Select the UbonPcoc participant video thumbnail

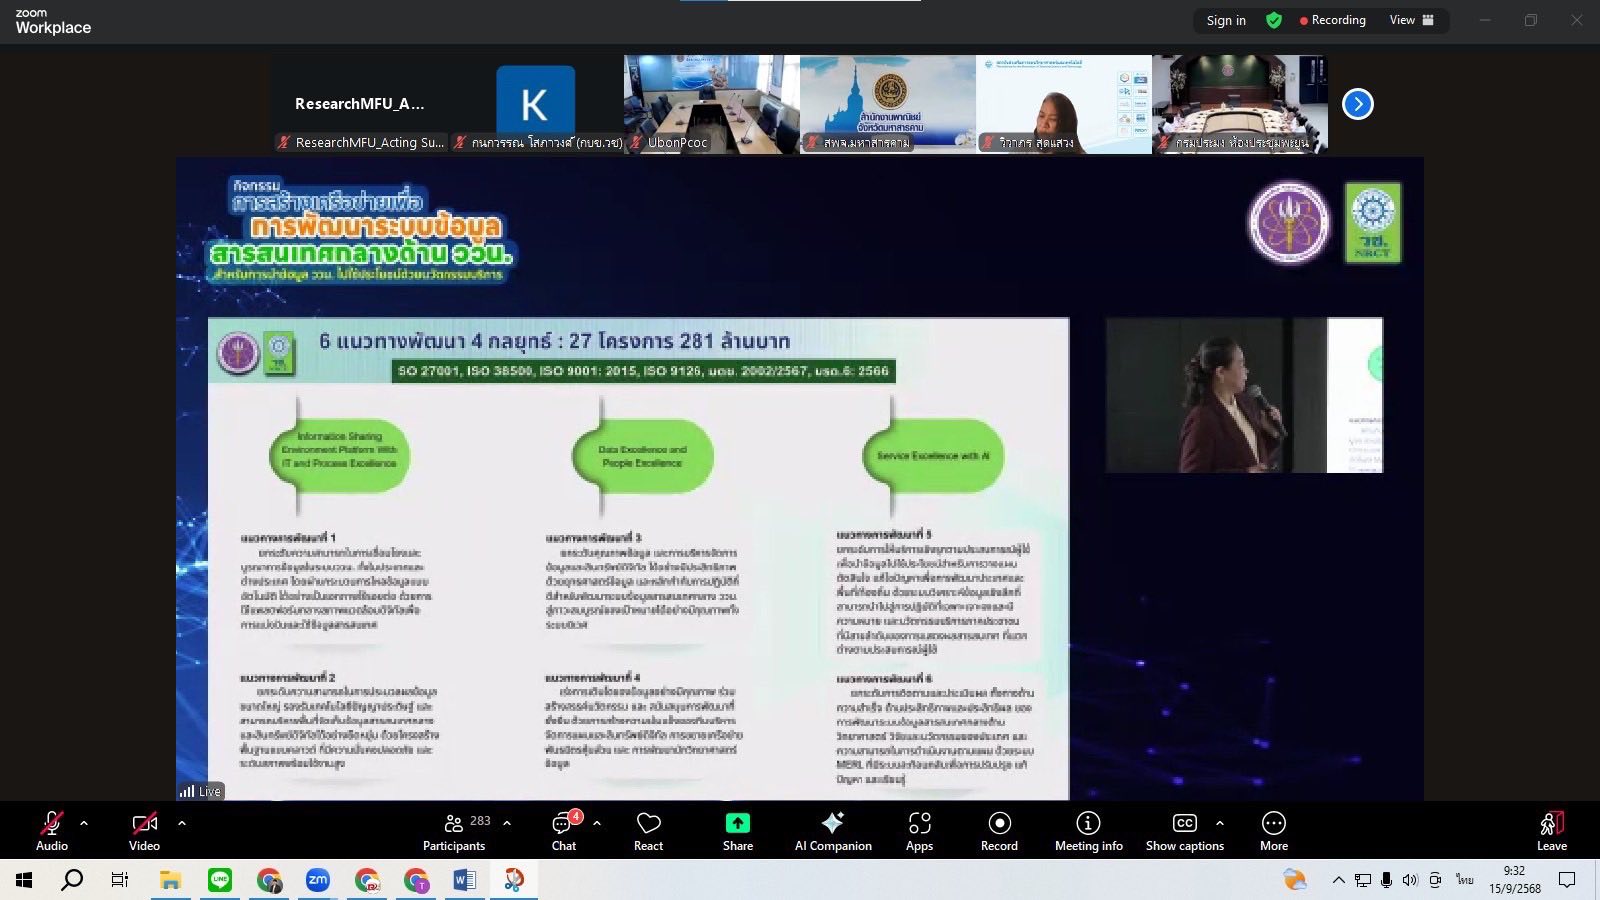pyautogui.click(x=711, y=104)
